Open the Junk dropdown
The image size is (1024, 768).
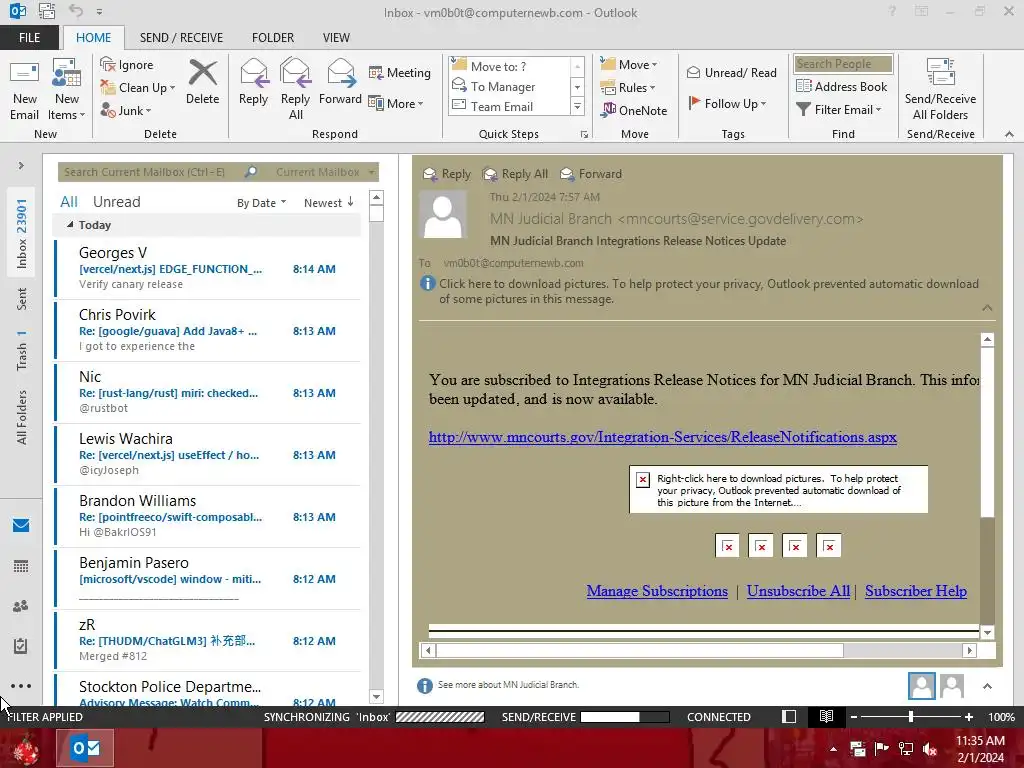pos(125,110)
